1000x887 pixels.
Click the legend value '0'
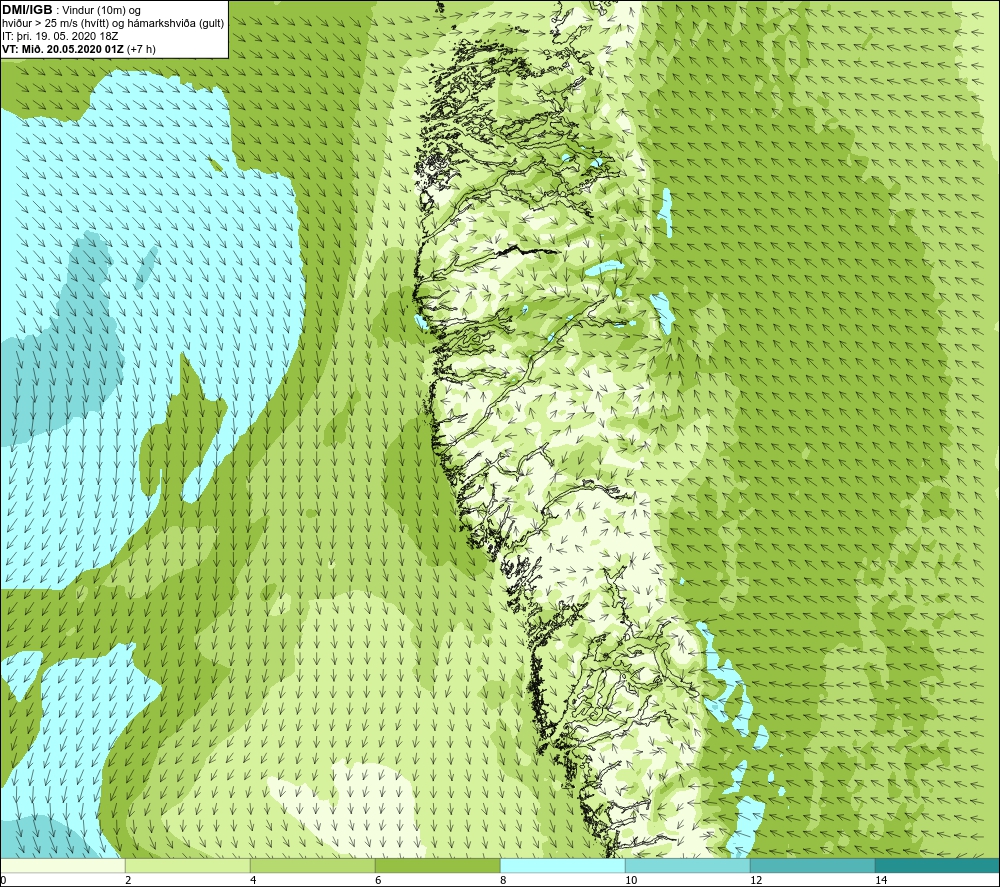click(x=3, y=880)
